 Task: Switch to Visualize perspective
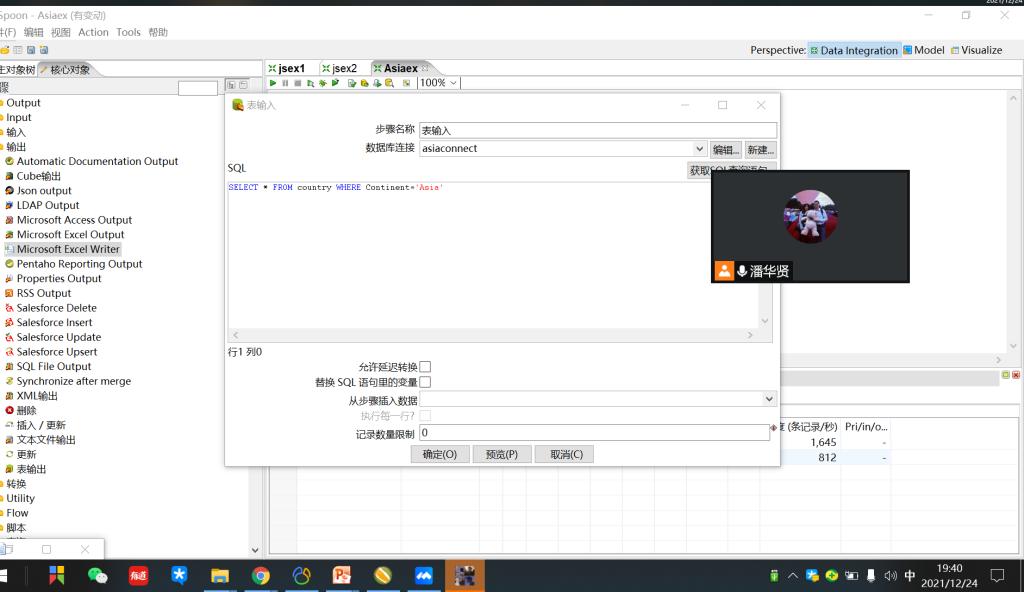point(976,50)
